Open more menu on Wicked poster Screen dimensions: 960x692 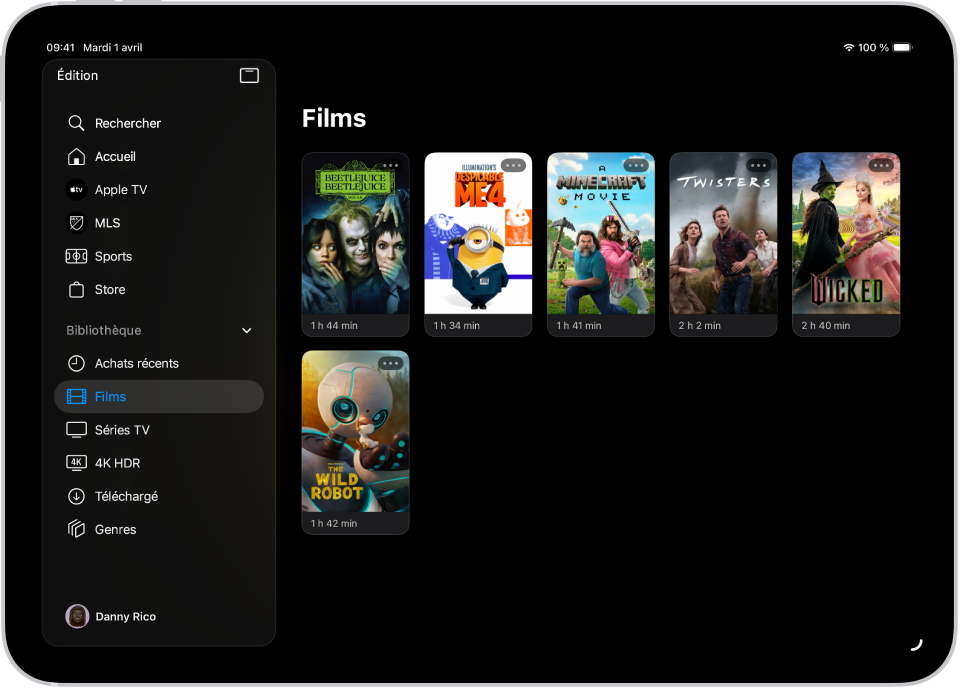click(x=881, y=165)
